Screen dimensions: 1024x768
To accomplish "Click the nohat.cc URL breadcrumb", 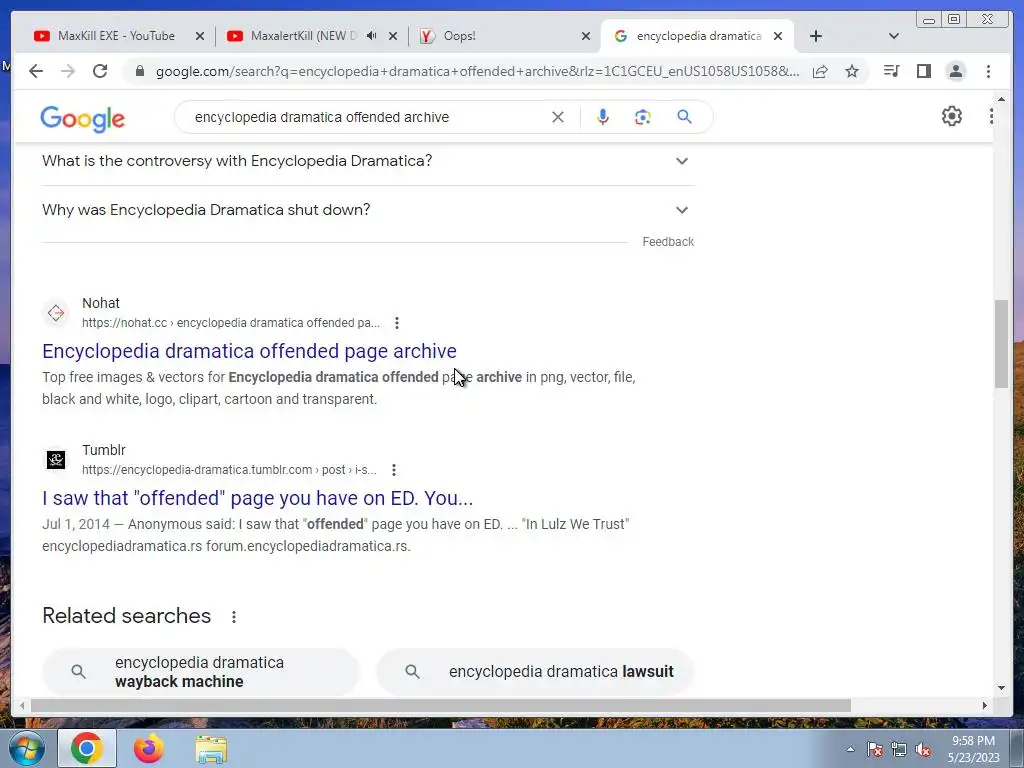I will 231,323.
